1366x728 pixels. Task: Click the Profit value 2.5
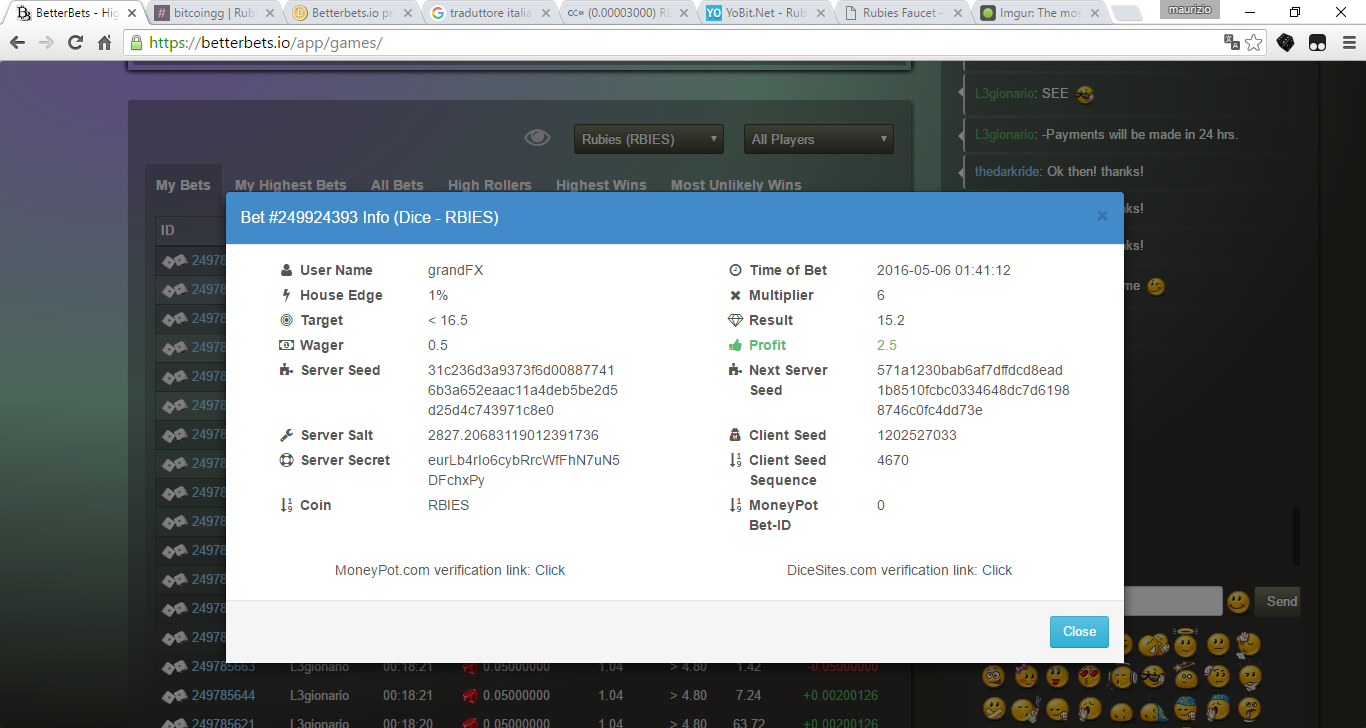point(887,345)
